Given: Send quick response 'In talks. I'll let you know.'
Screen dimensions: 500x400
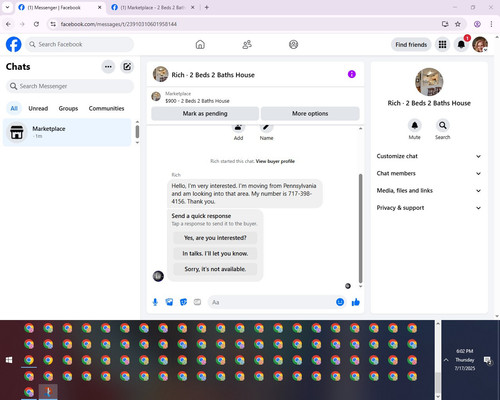Looking at the screenshot, I should tap(215, 253).
